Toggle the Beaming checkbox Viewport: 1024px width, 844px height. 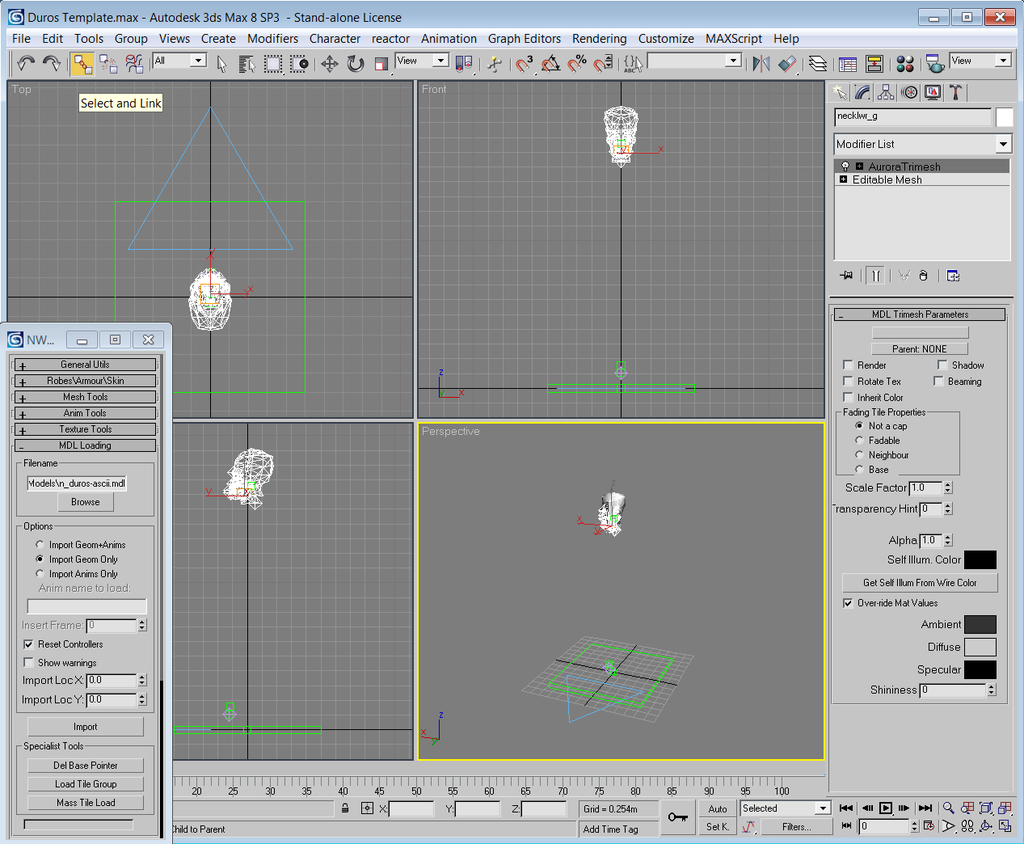tap(938, 381)
